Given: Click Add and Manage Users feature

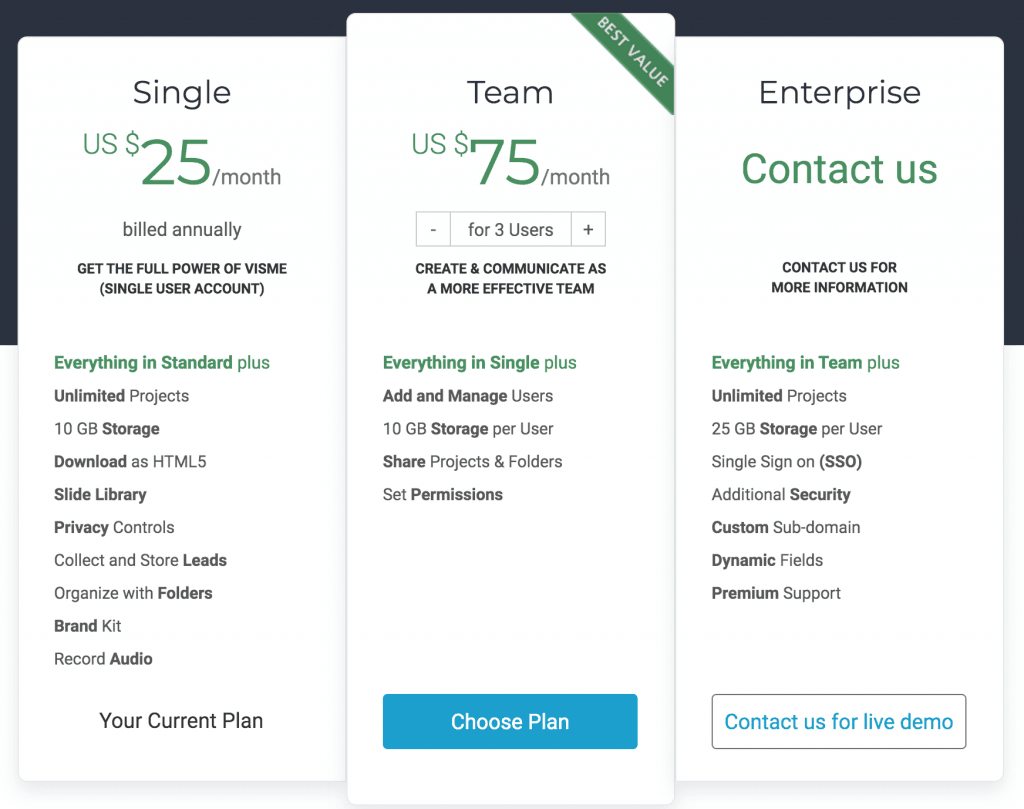Looking at the screenshot, I should (x=468, y=396).
